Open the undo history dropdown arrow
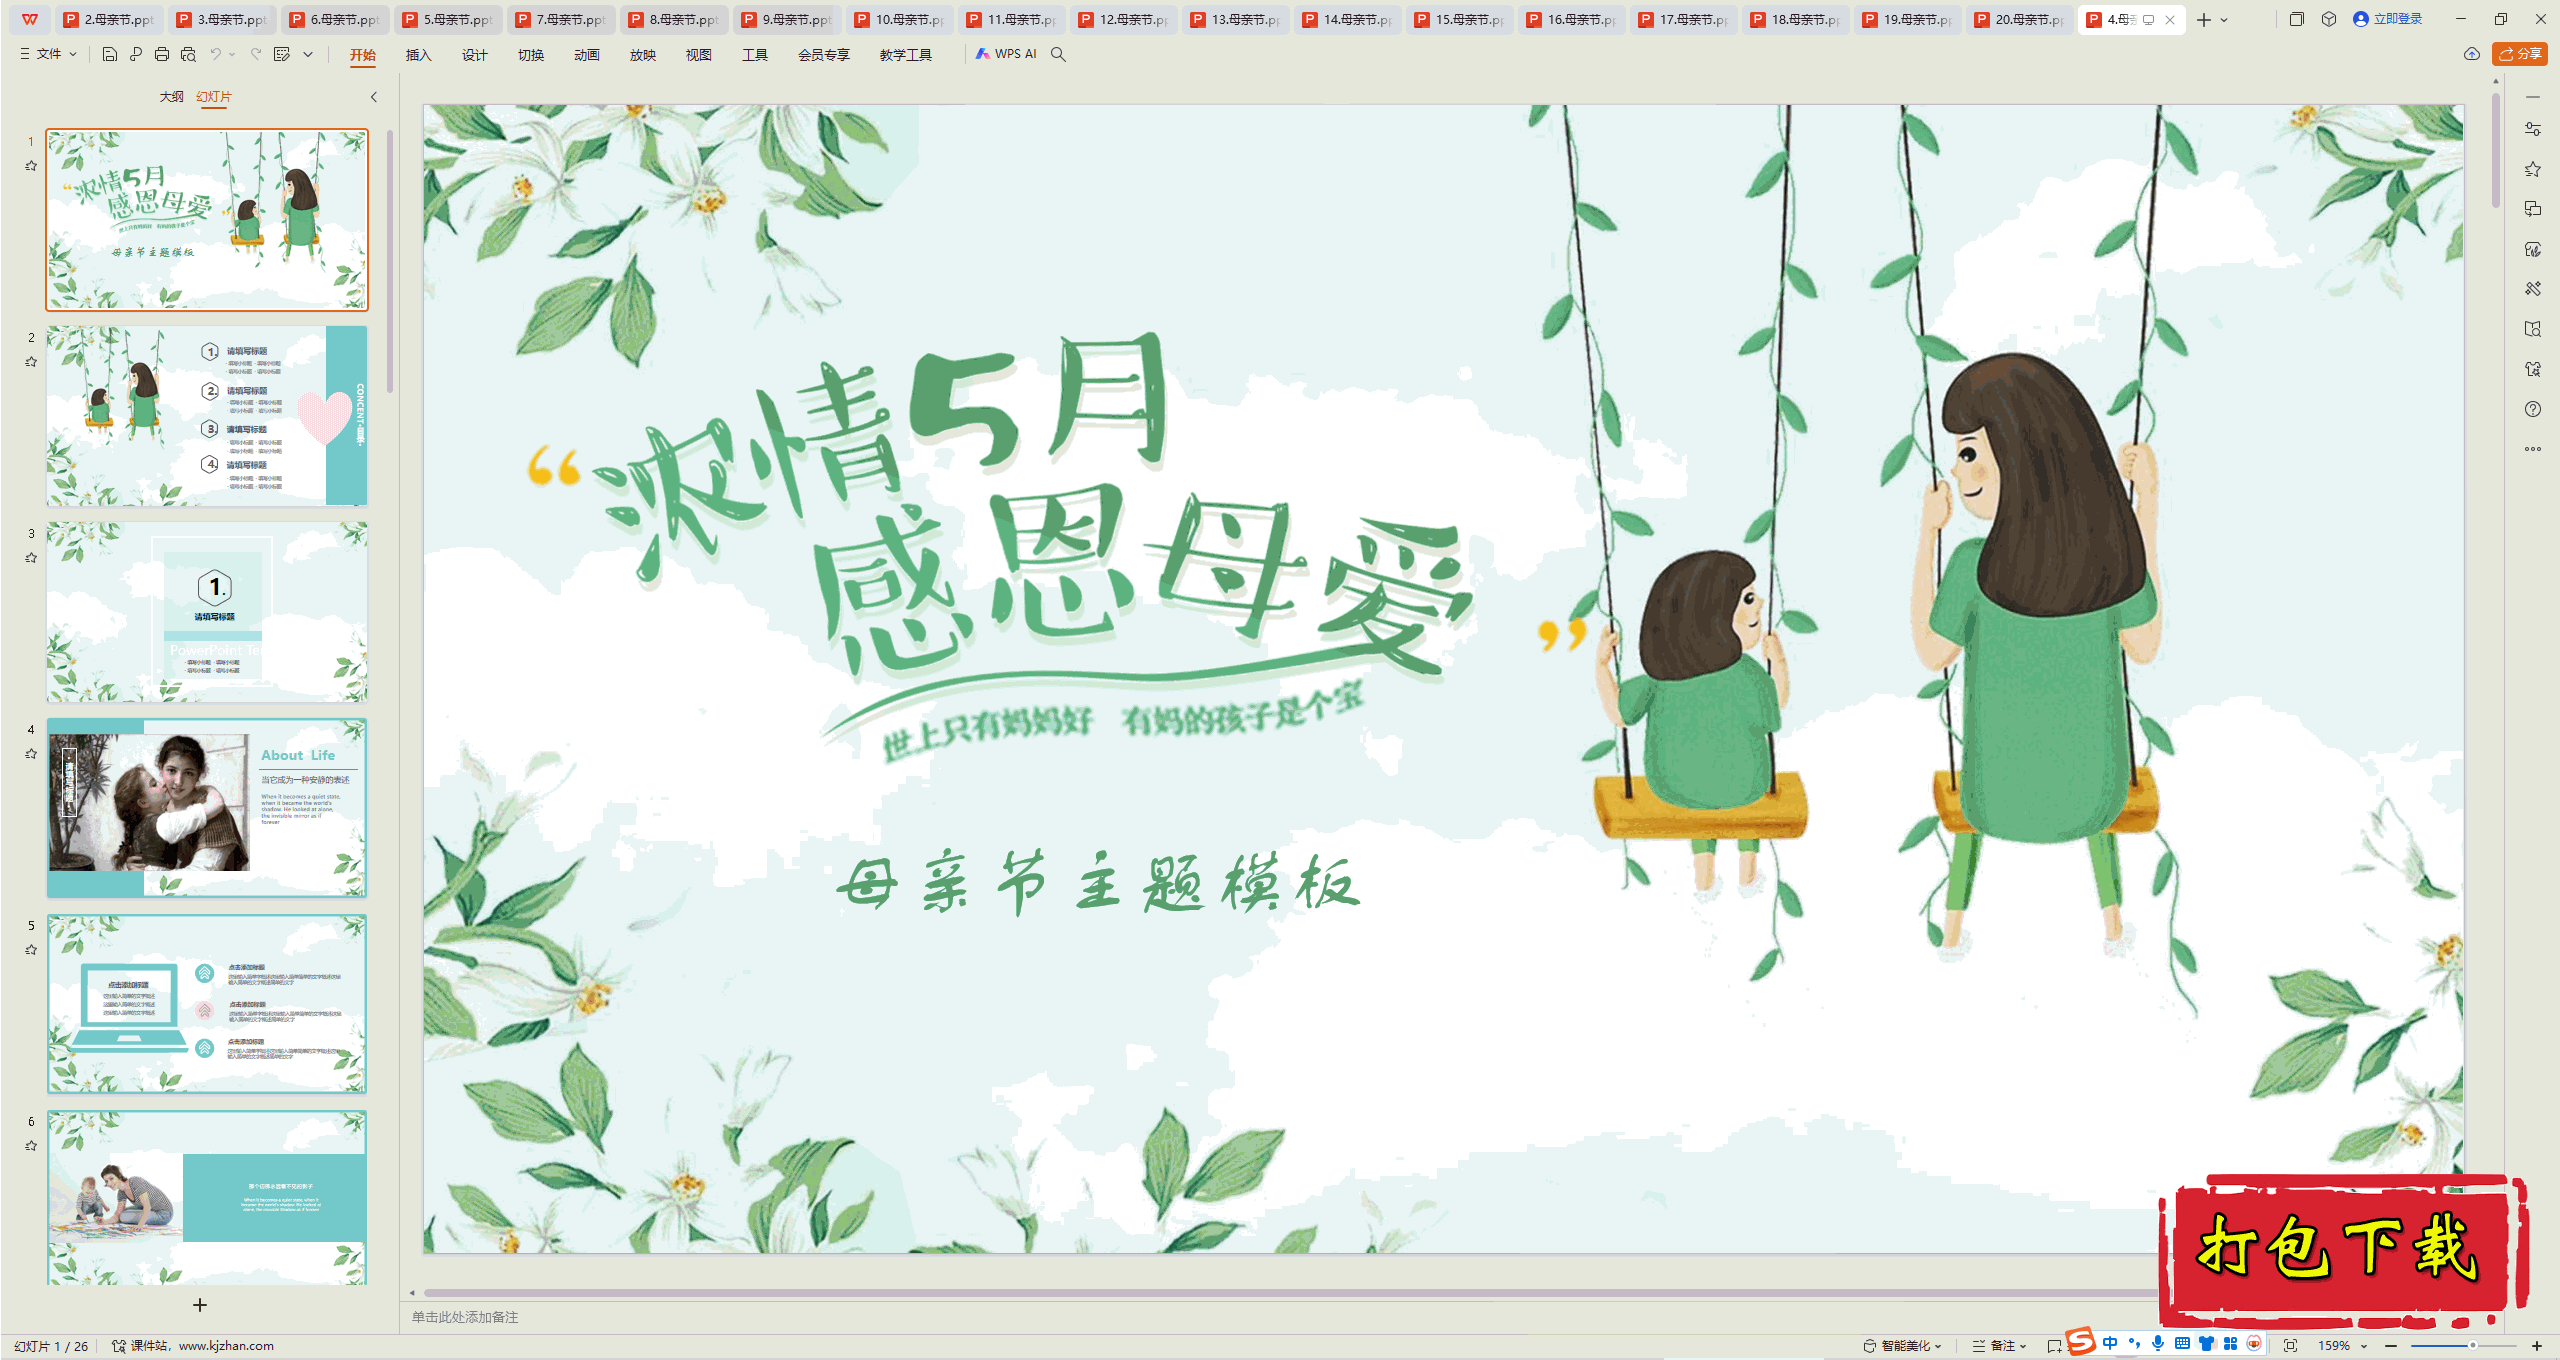 [x=232, y=54]
